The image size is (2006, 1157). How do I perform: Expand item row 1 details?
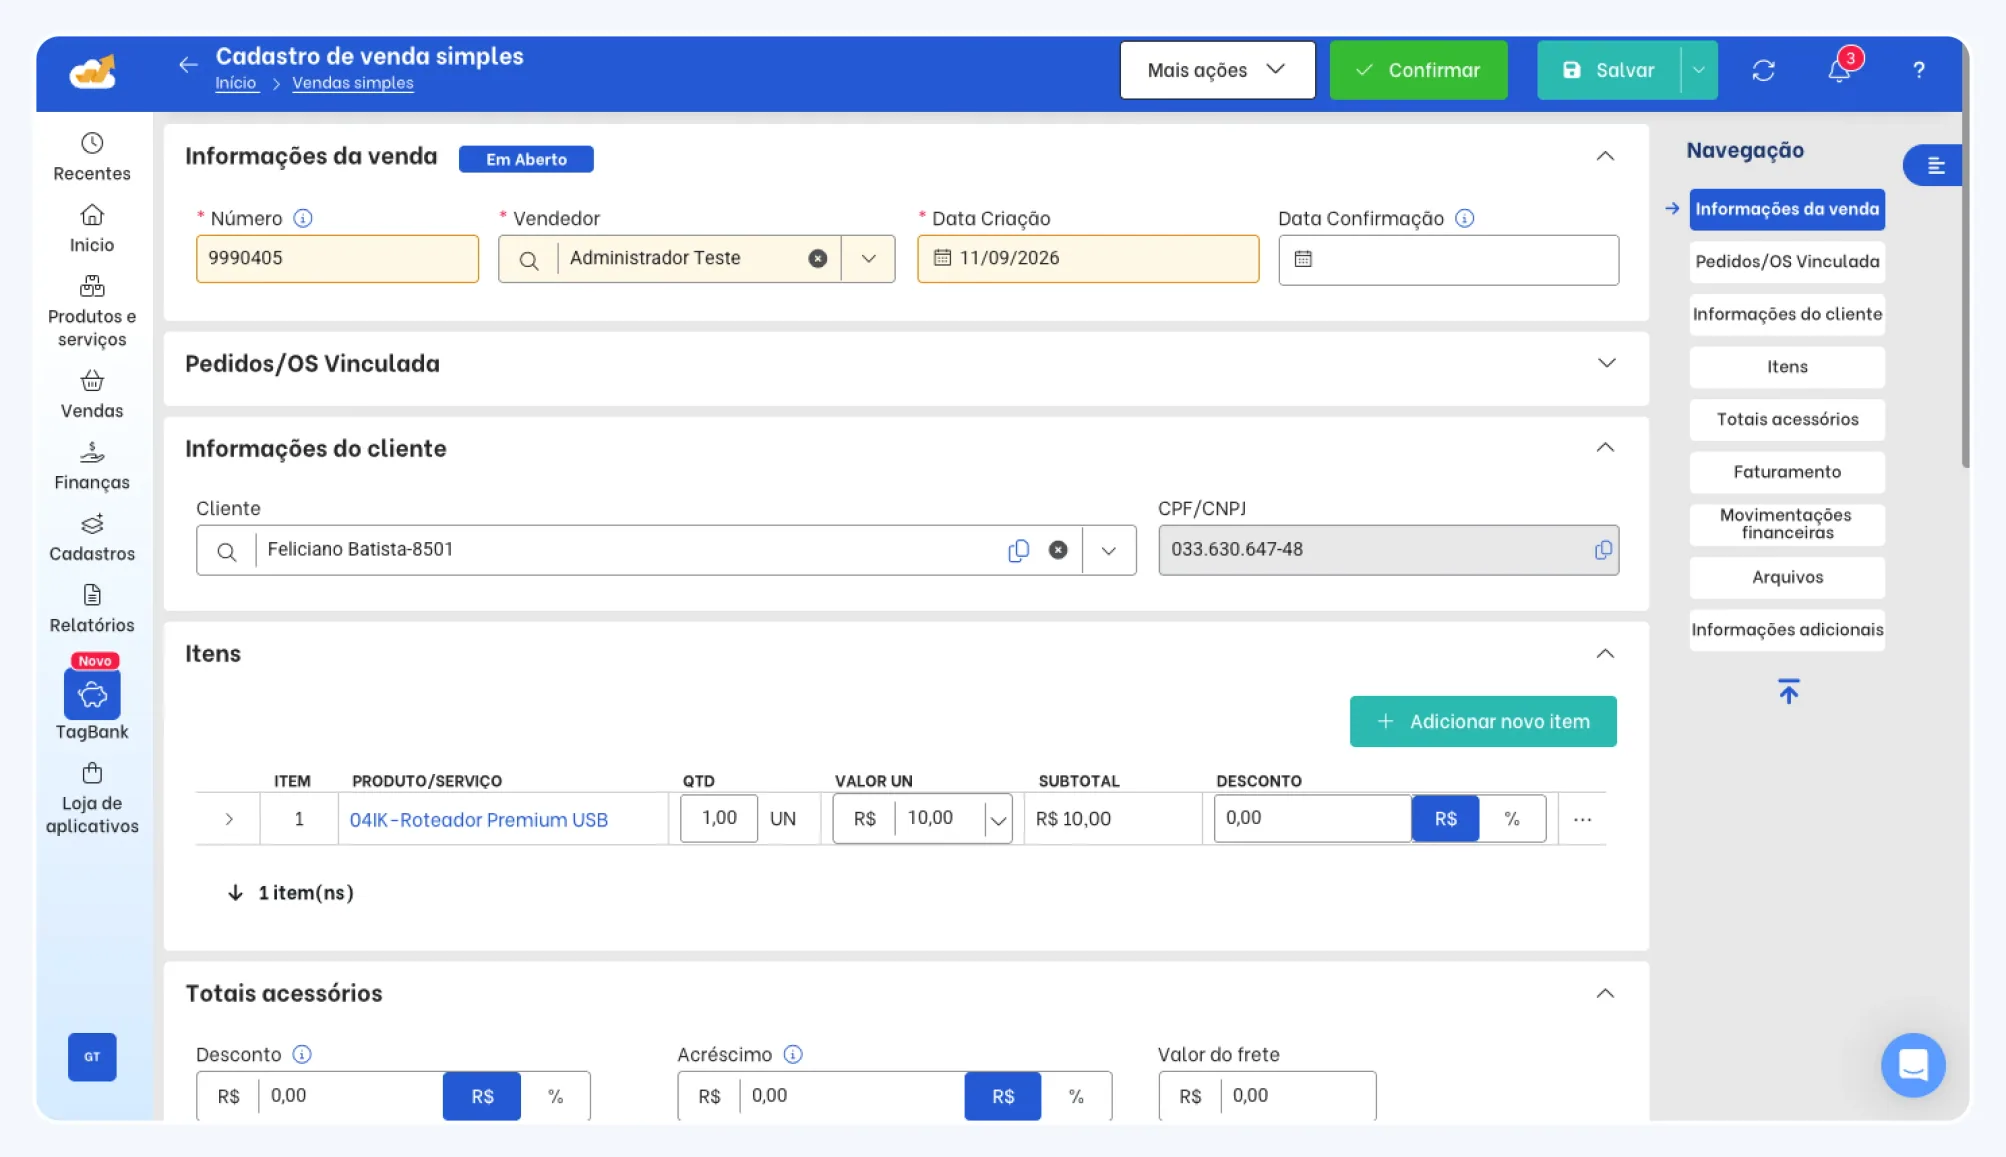click(x=229, y=819)
